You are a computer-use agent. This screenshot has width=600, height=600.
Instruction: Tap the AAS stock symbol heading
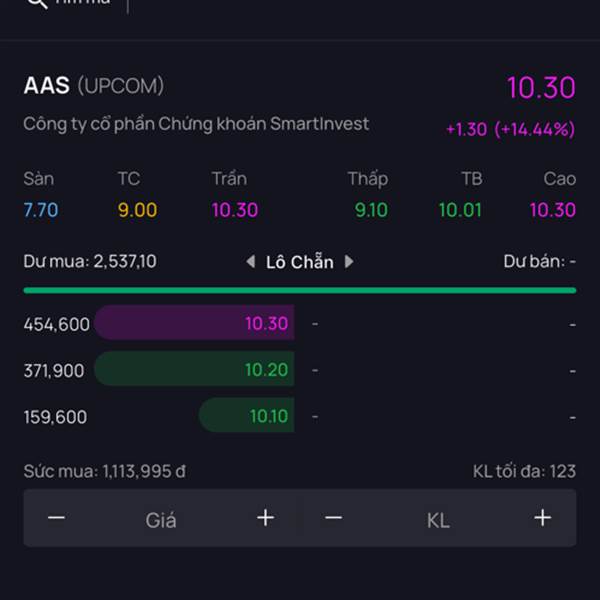coord(47,85)
